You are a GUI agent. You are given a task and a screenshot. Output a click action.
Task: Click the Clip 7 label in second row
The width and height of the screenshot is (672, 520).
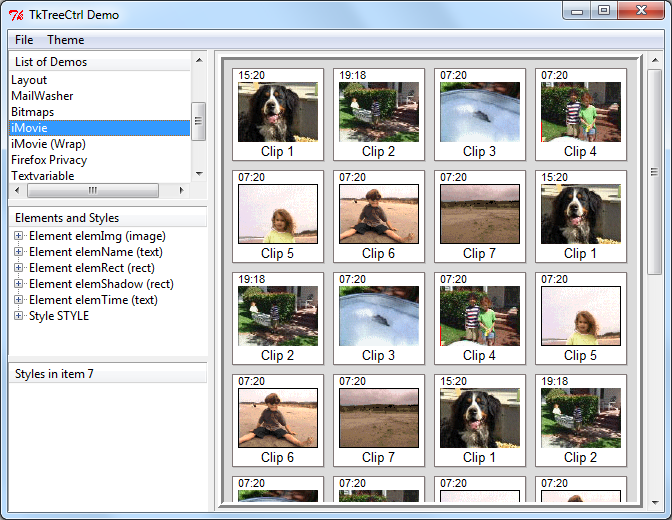pos(479,253)
